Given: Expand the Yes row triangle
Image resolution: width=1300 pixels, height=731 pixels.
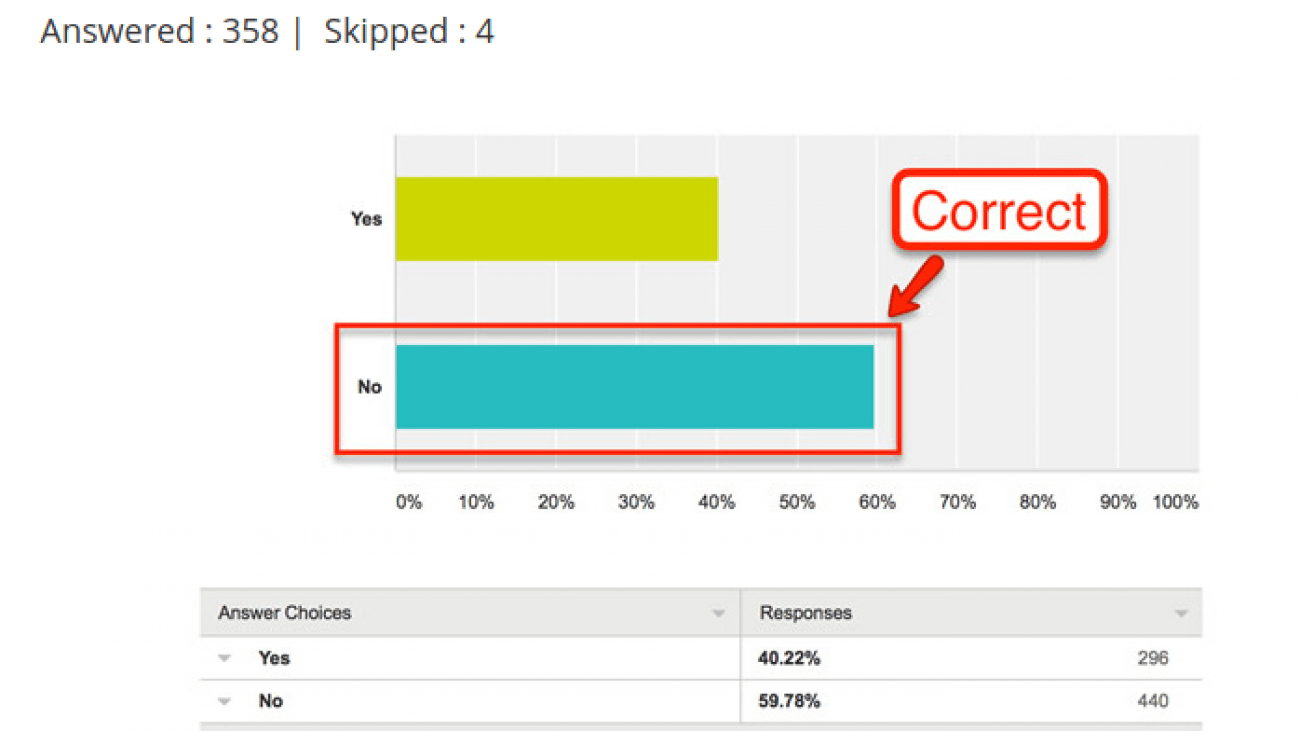Looking at the screenshot, I should click(225, 658).
